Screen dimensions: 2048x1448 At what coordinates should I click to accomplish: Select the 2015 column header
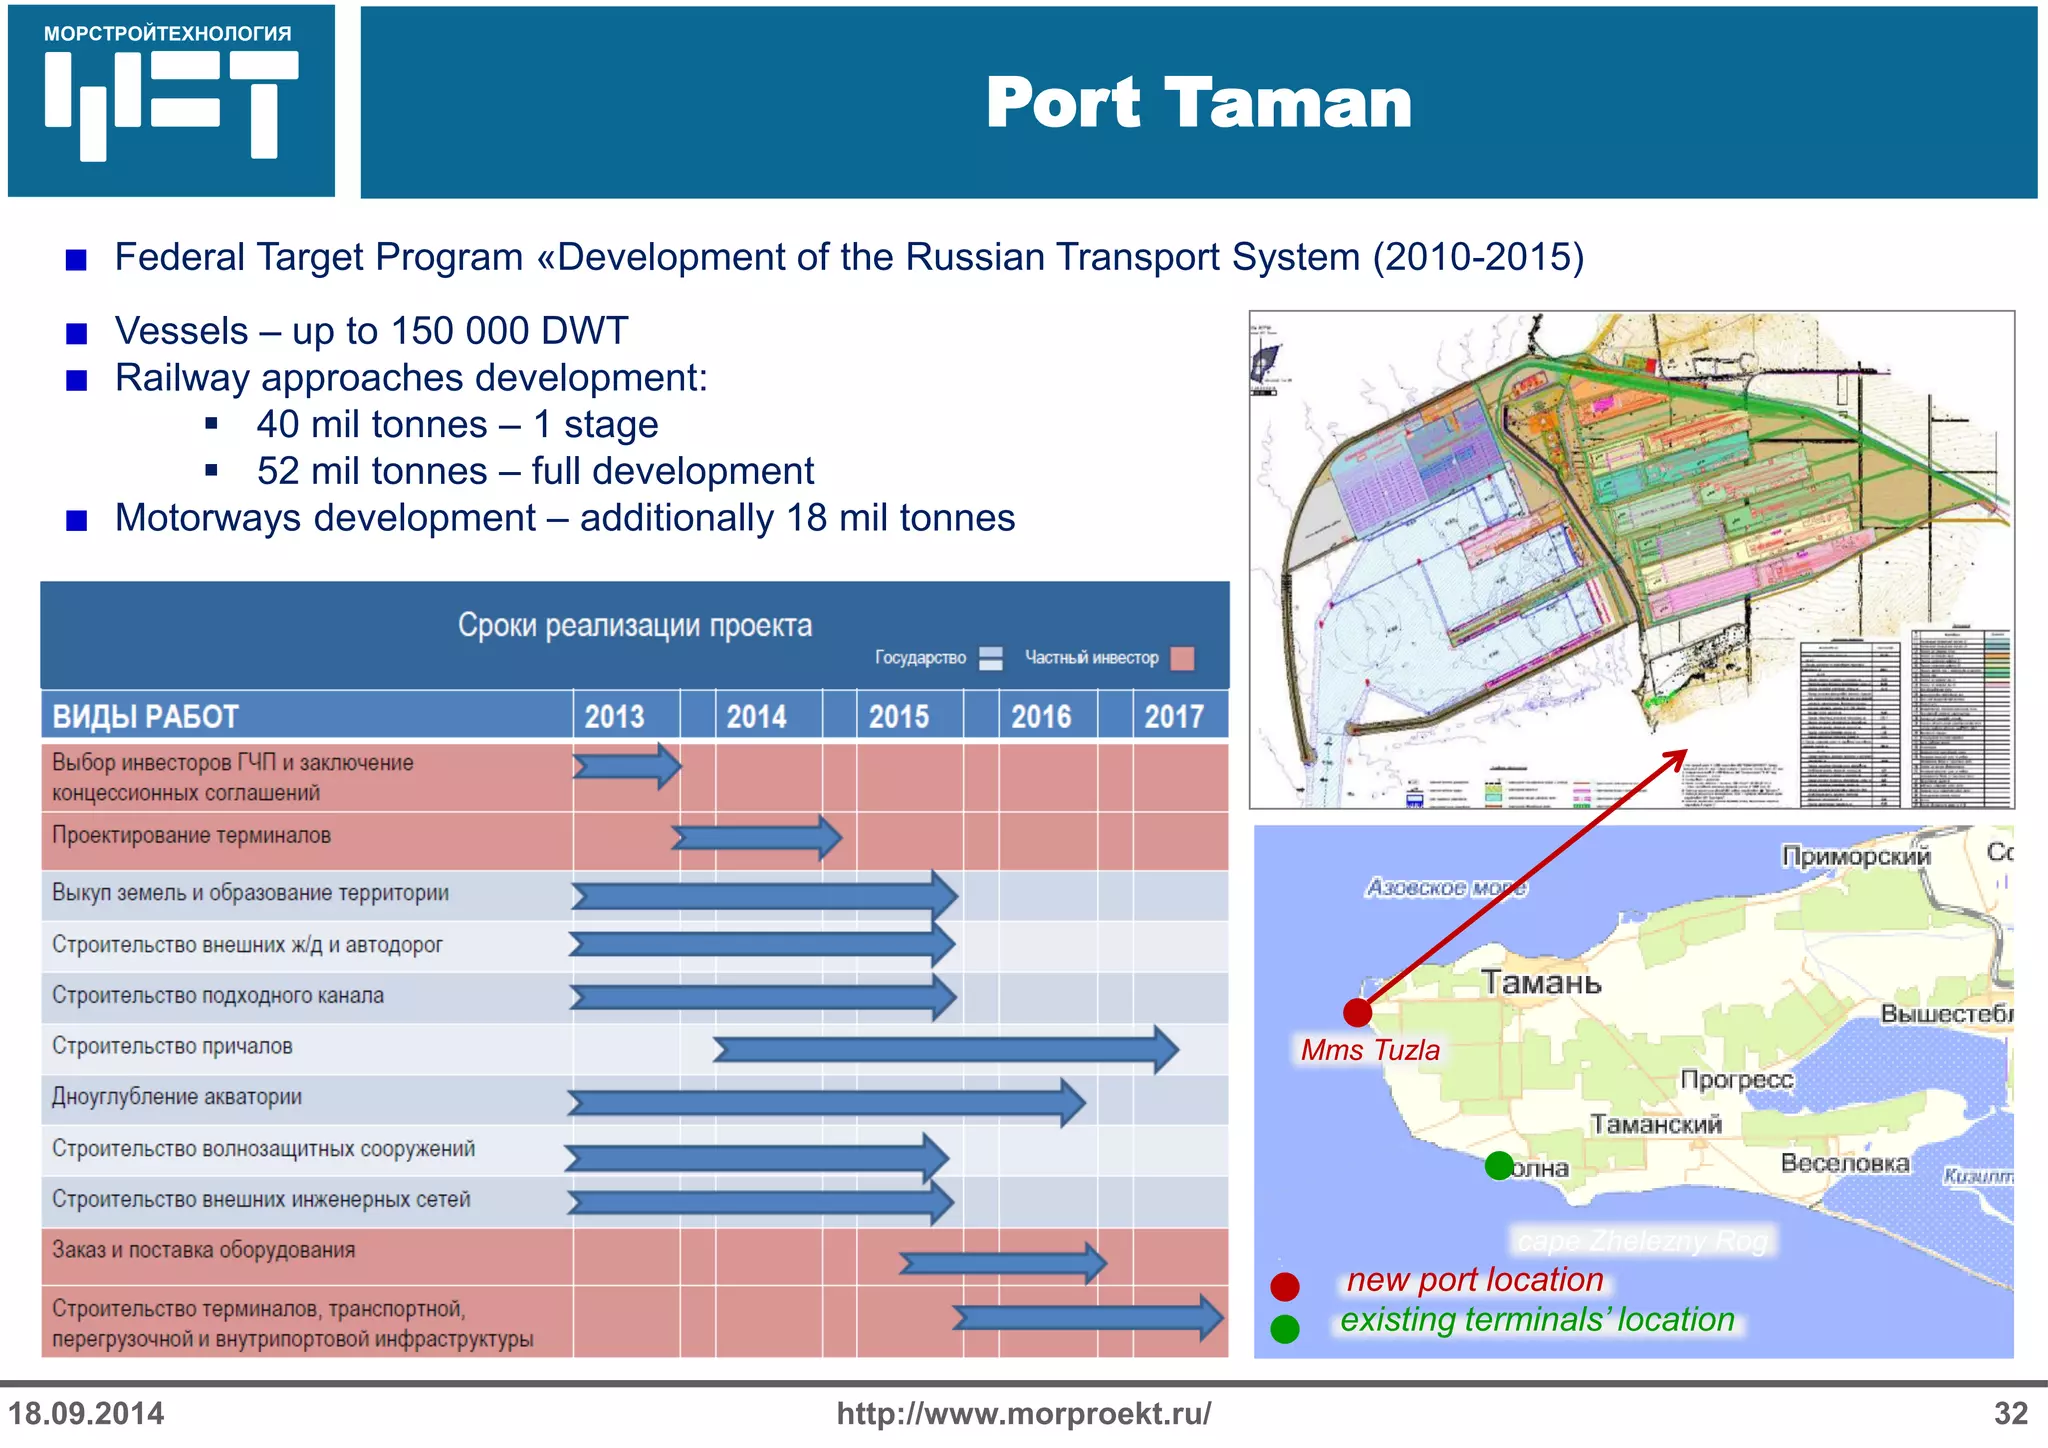tap(898, 716)
